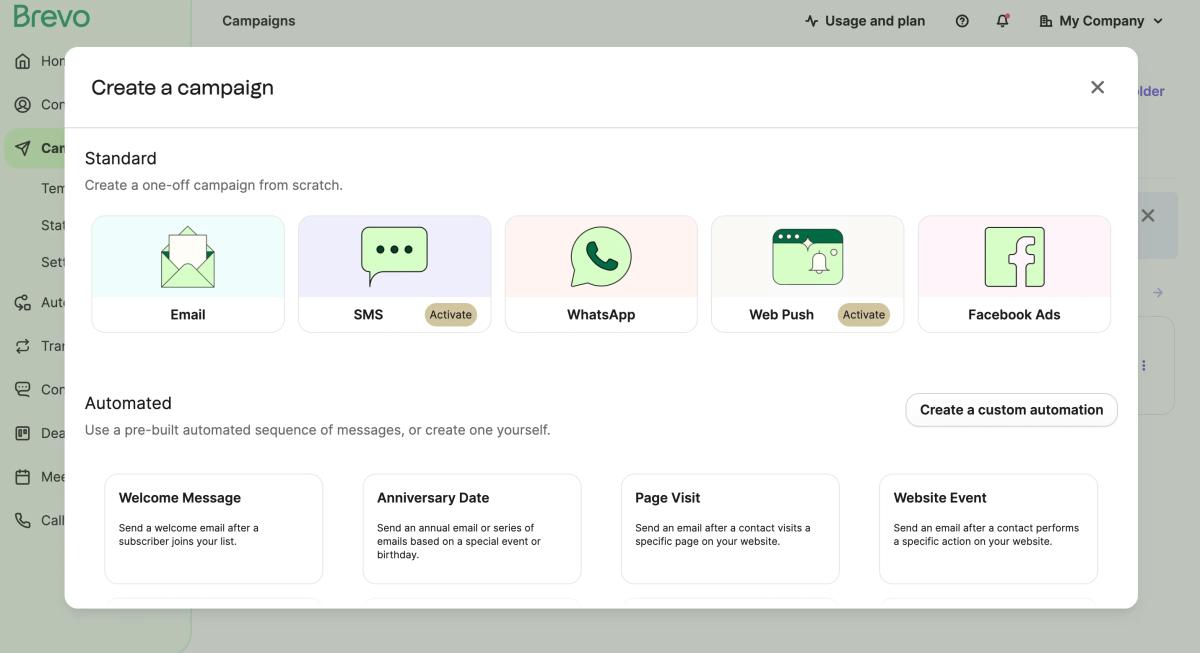Open the notifications bell in the header
The image size is (1200, 653).
[x=1002, y=20]
